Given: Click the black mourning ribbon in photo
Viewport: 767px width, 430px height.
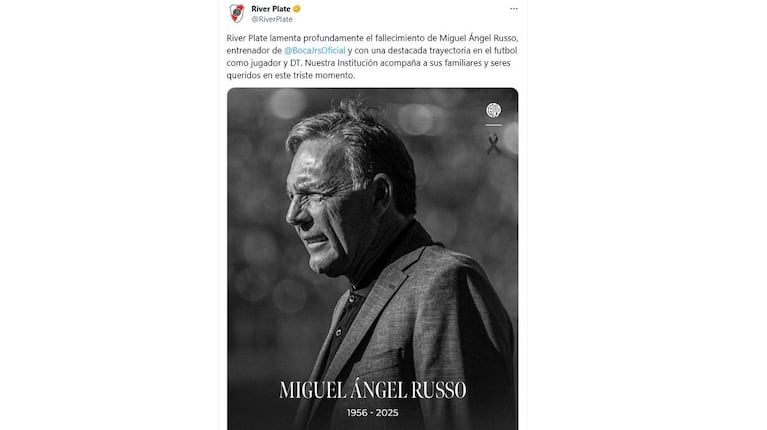Looking at the screenshot, I should pos(493,144).
